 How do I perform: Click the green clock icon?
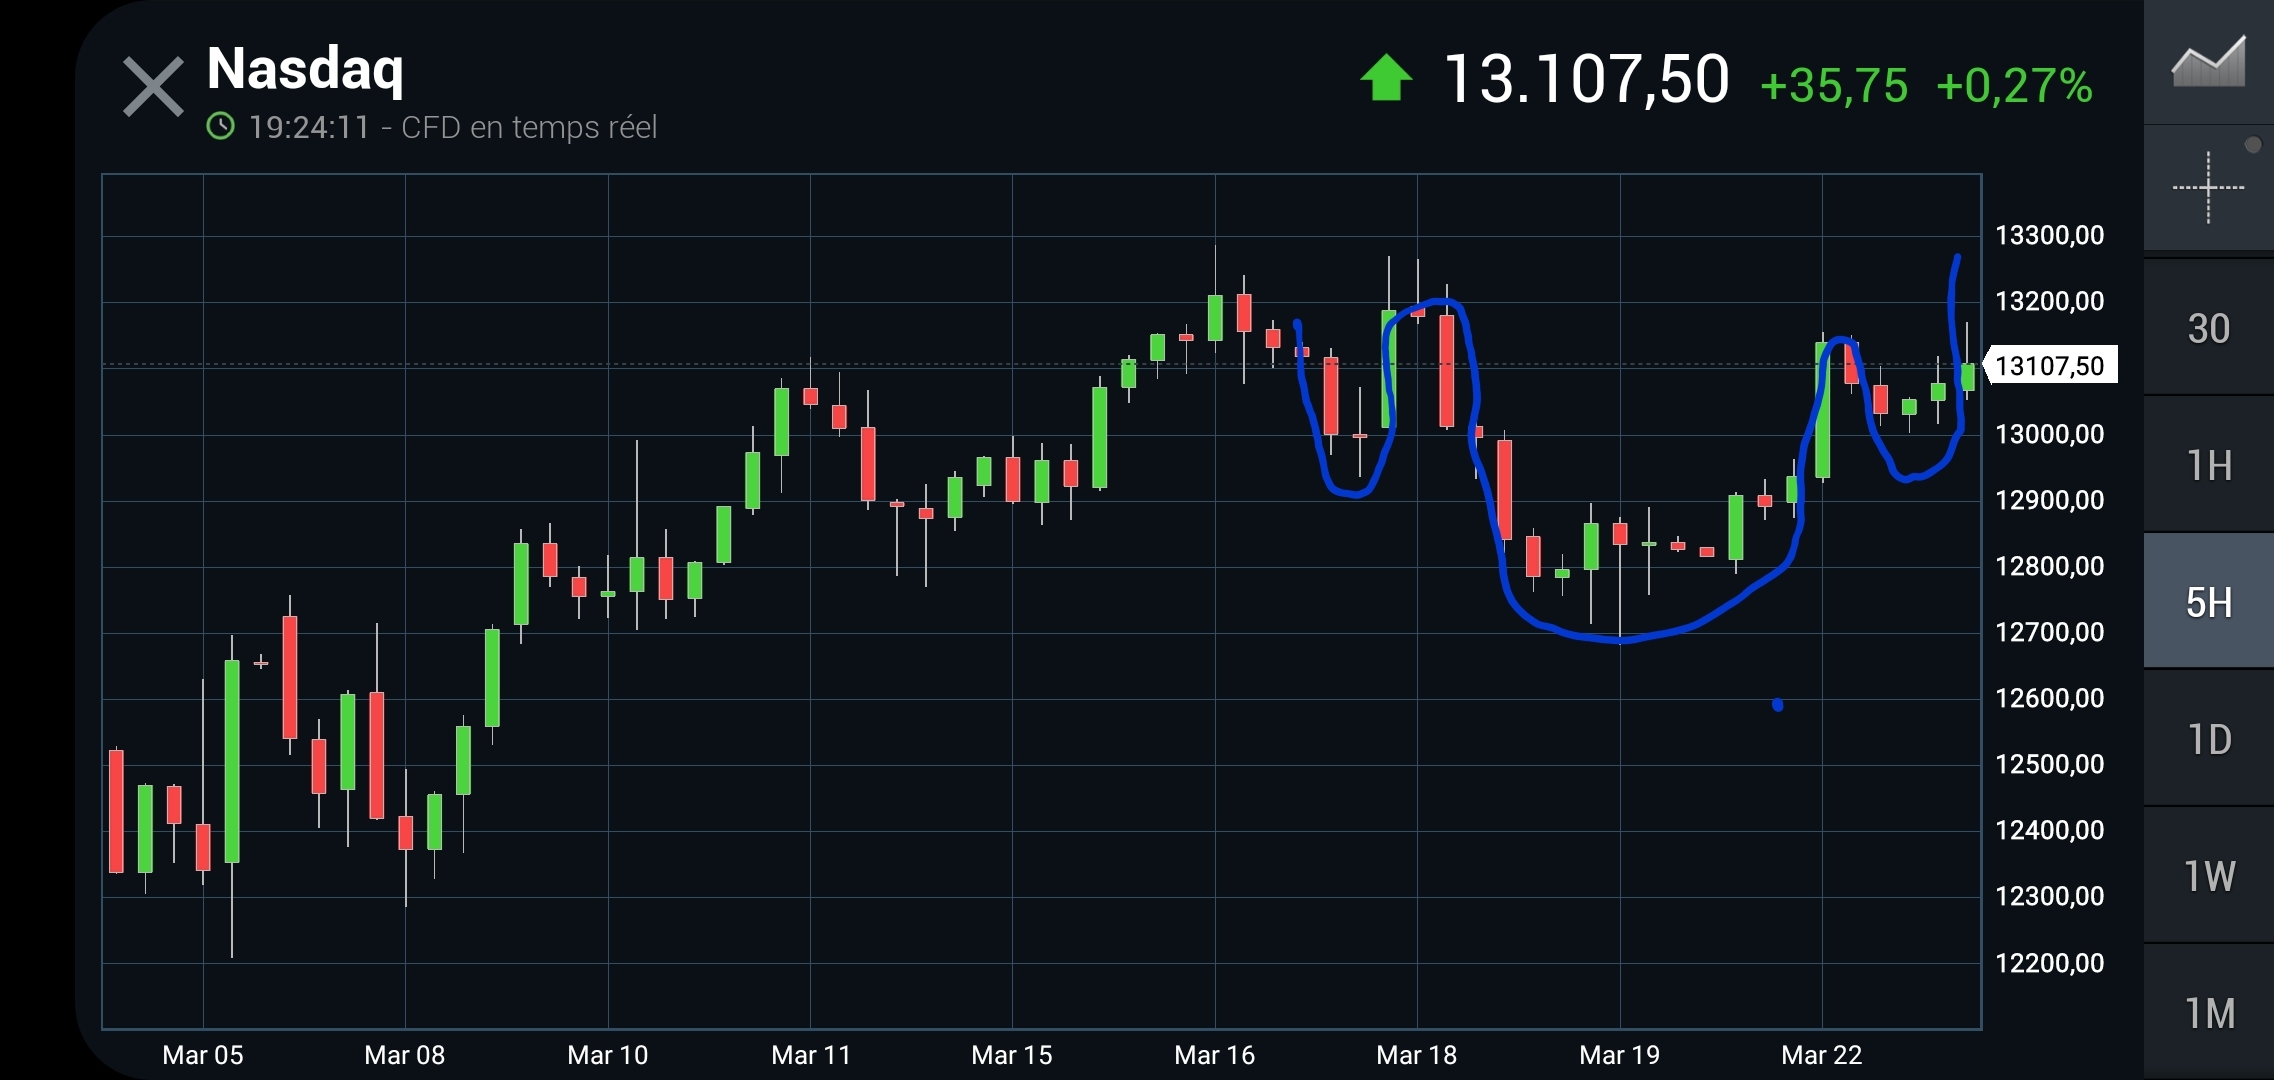220,127
